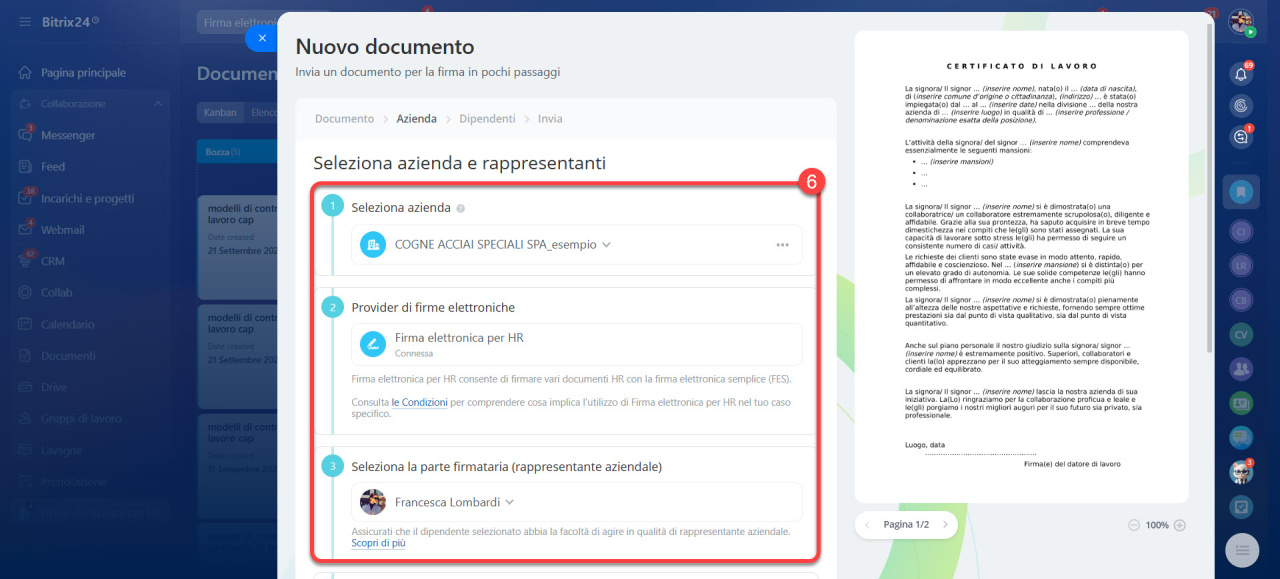Image resolution: width=1280 pixels, height=579 pixels.
Task: Zoom out document preview with minus icon
Action: 1133,525
